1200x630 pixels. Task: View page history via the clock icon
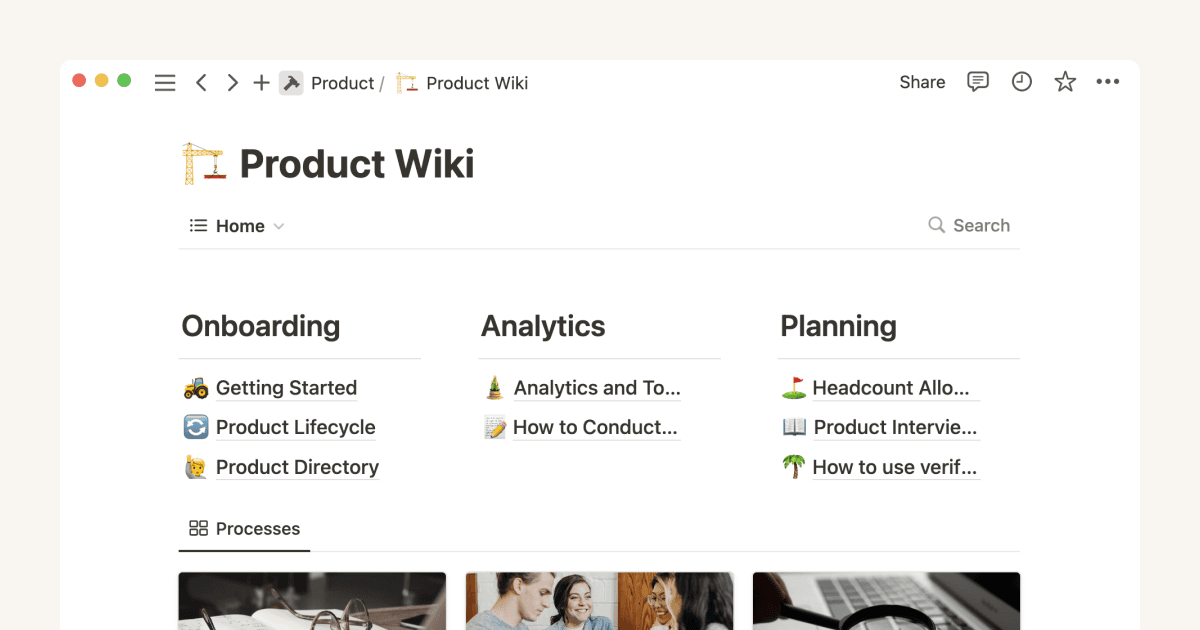click(1021, 82)
